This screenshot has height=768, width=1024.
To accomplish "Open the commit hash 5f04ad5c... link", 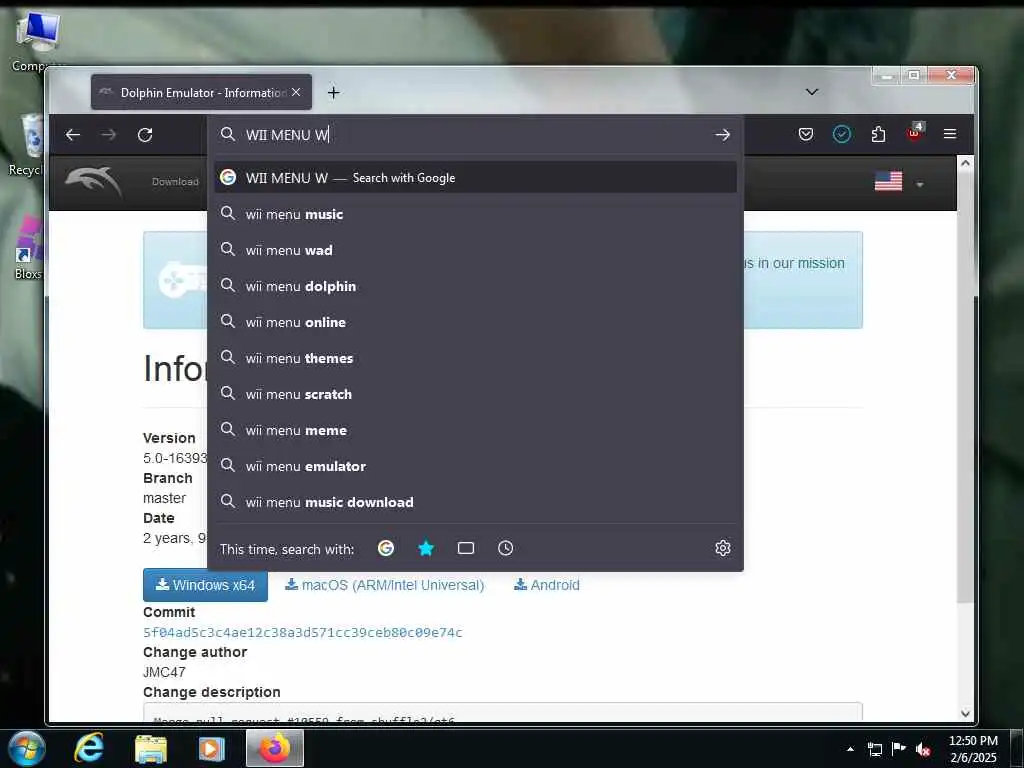I will pyautogui.click(x=303, y=632).
